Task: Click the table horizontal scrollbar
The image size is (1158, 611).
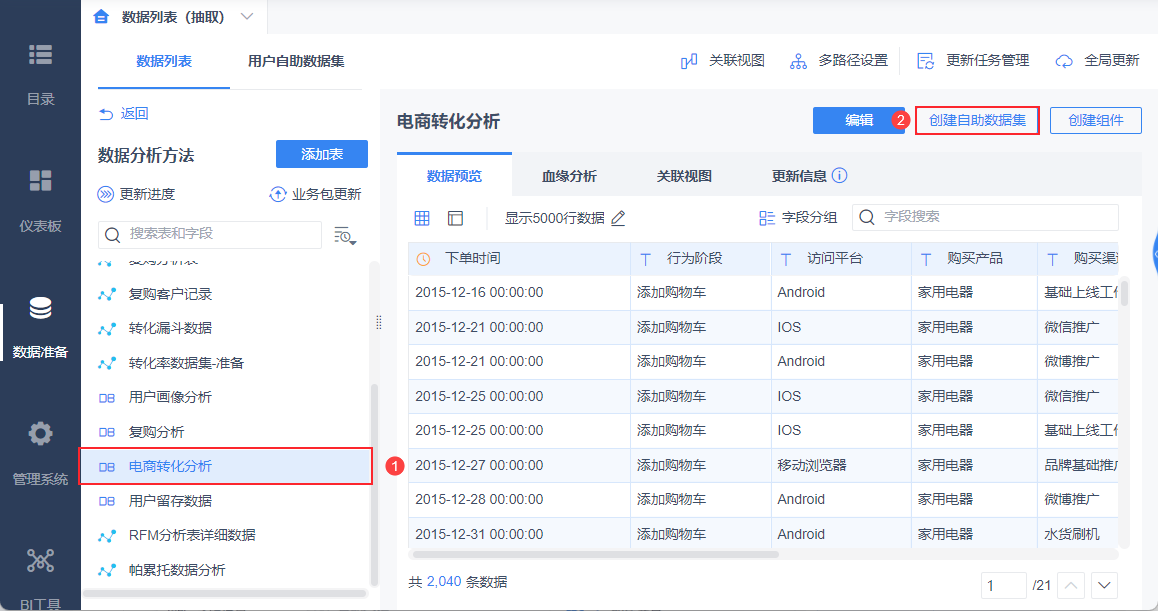Action: [x=595, y=554]
